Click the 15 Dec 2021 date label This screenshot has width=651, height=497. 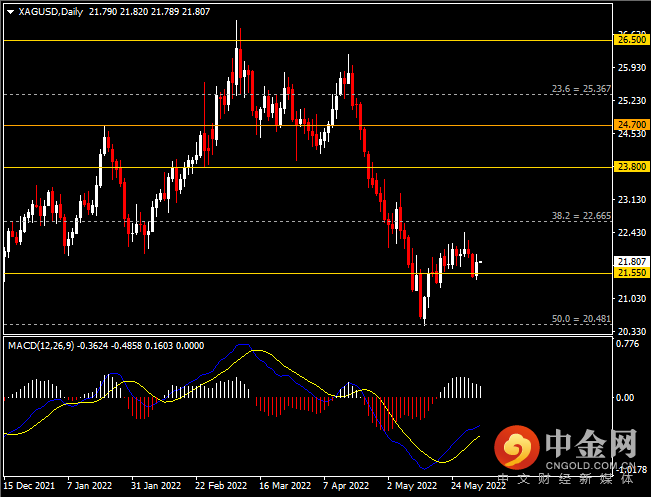point(30,486)
